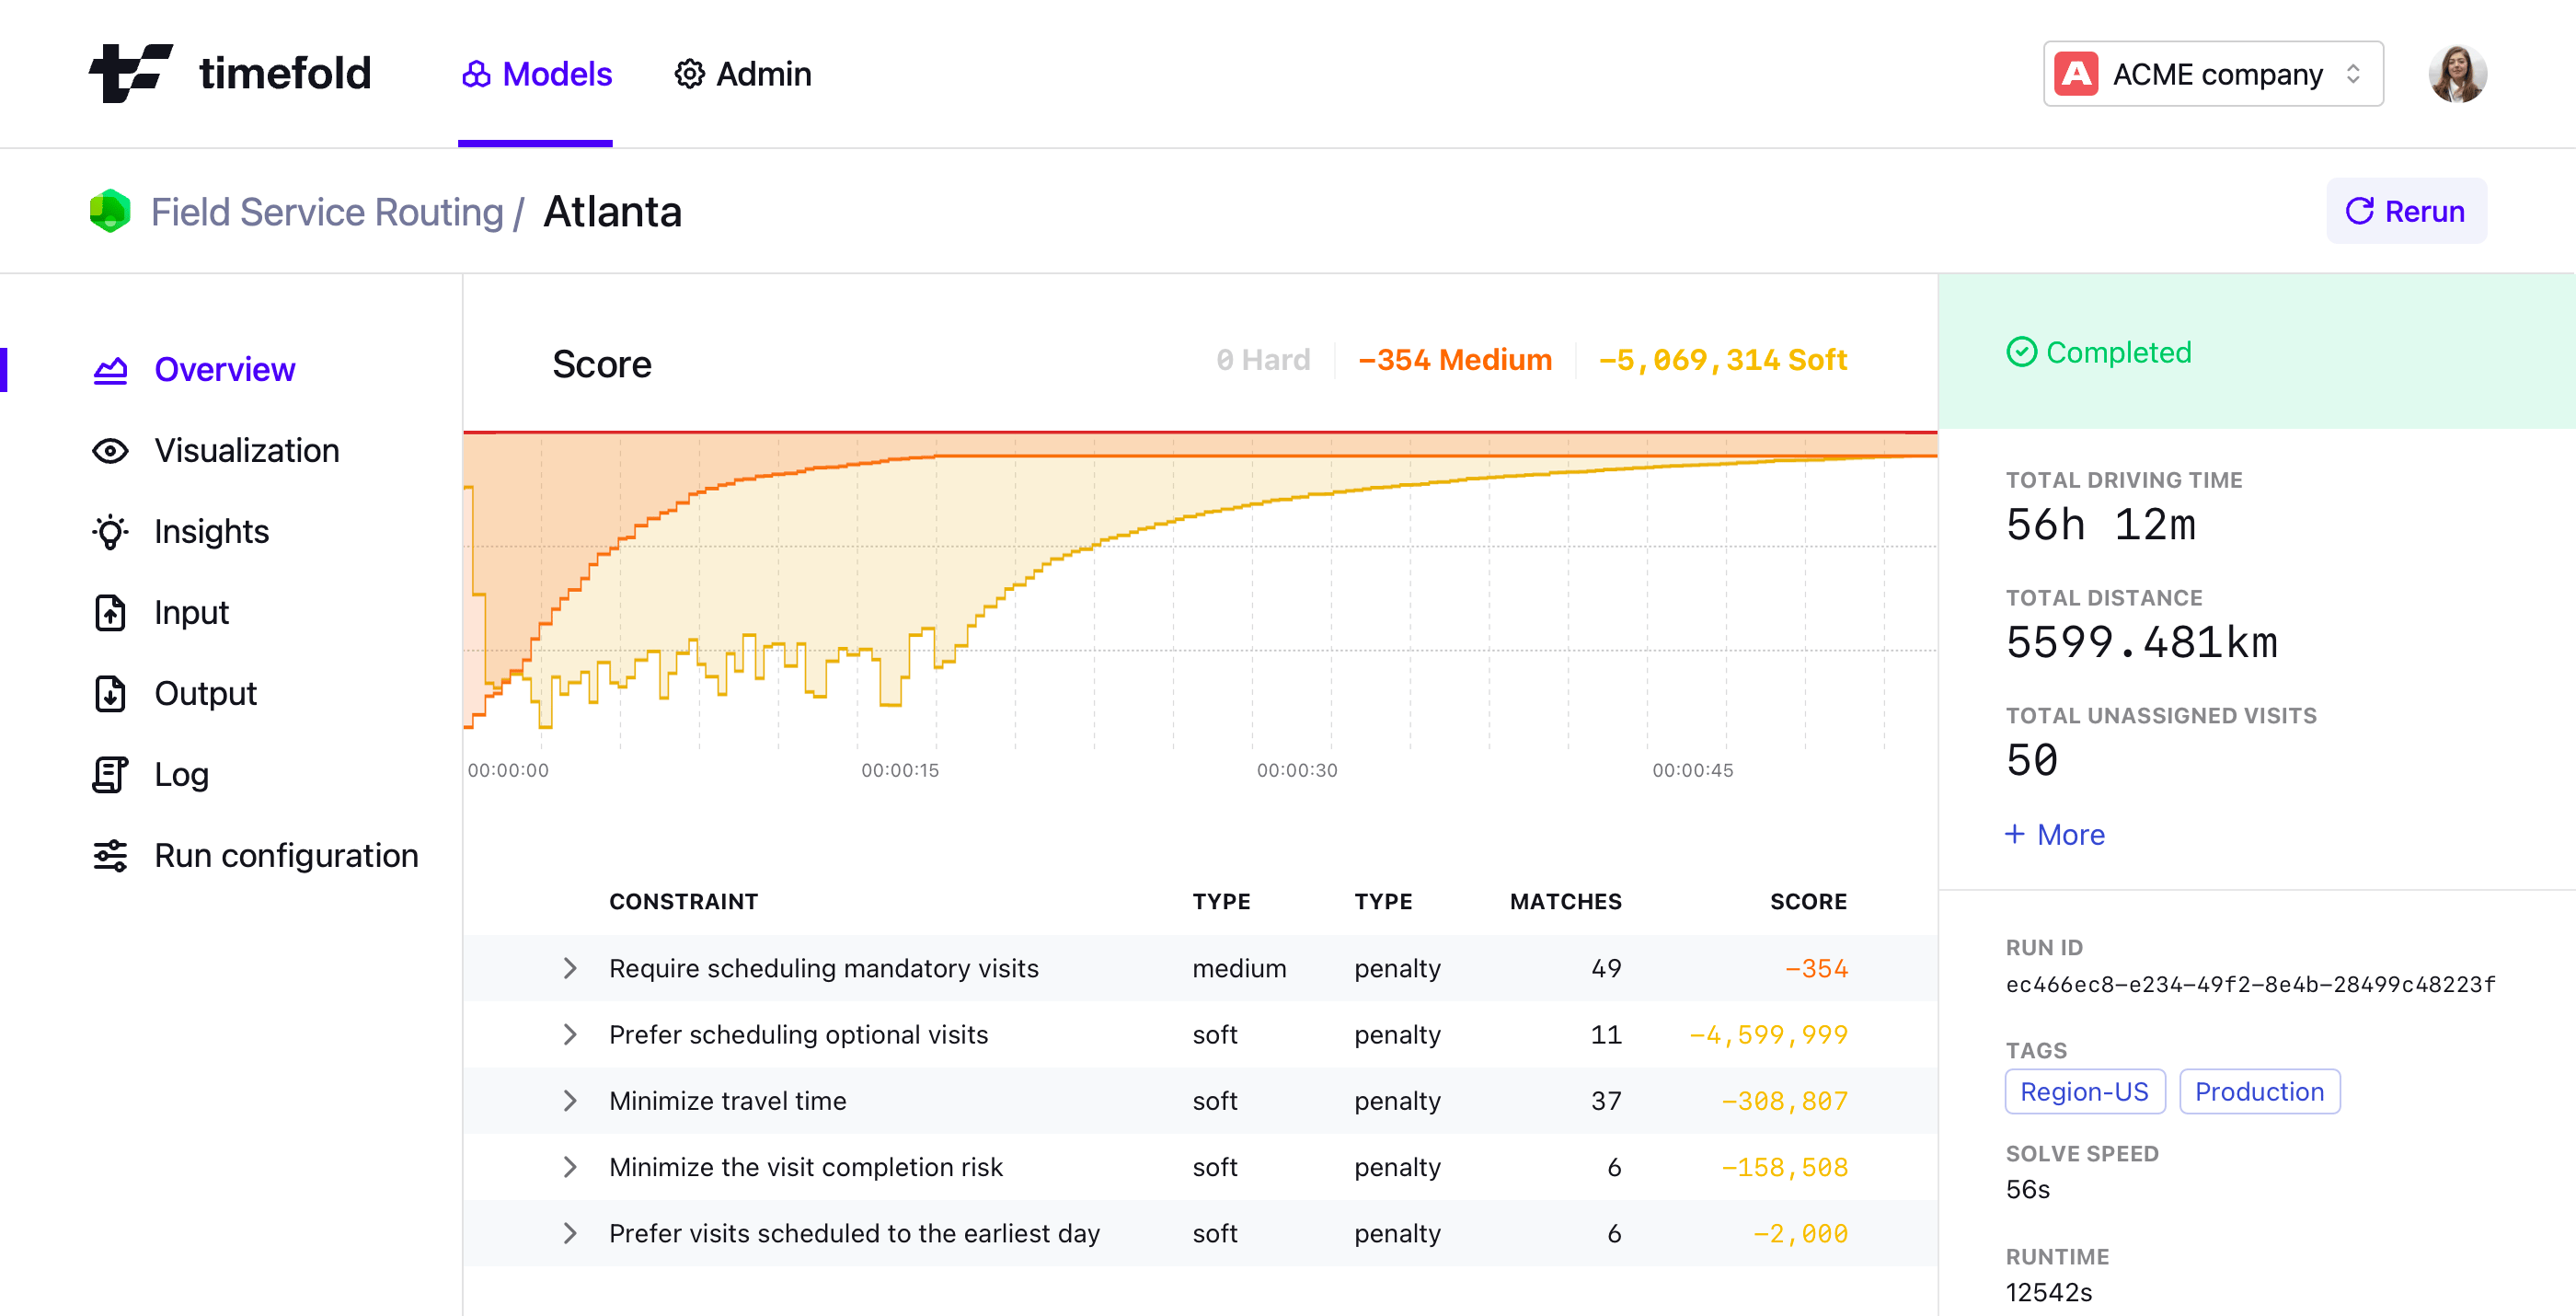Follow the Field Service Routing breadcrumb link
The width and height of the screenshot is (2576, 1316).
[327, 212]
